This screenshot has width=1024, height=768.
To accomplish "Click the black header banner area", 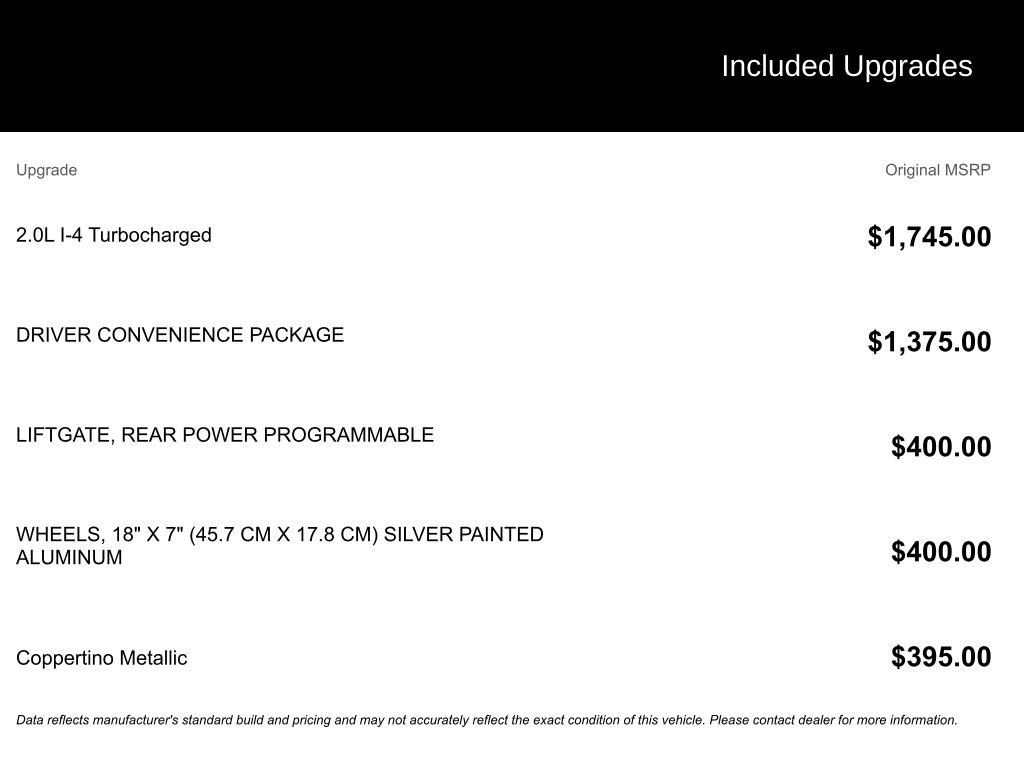I will tap(512, 65).
